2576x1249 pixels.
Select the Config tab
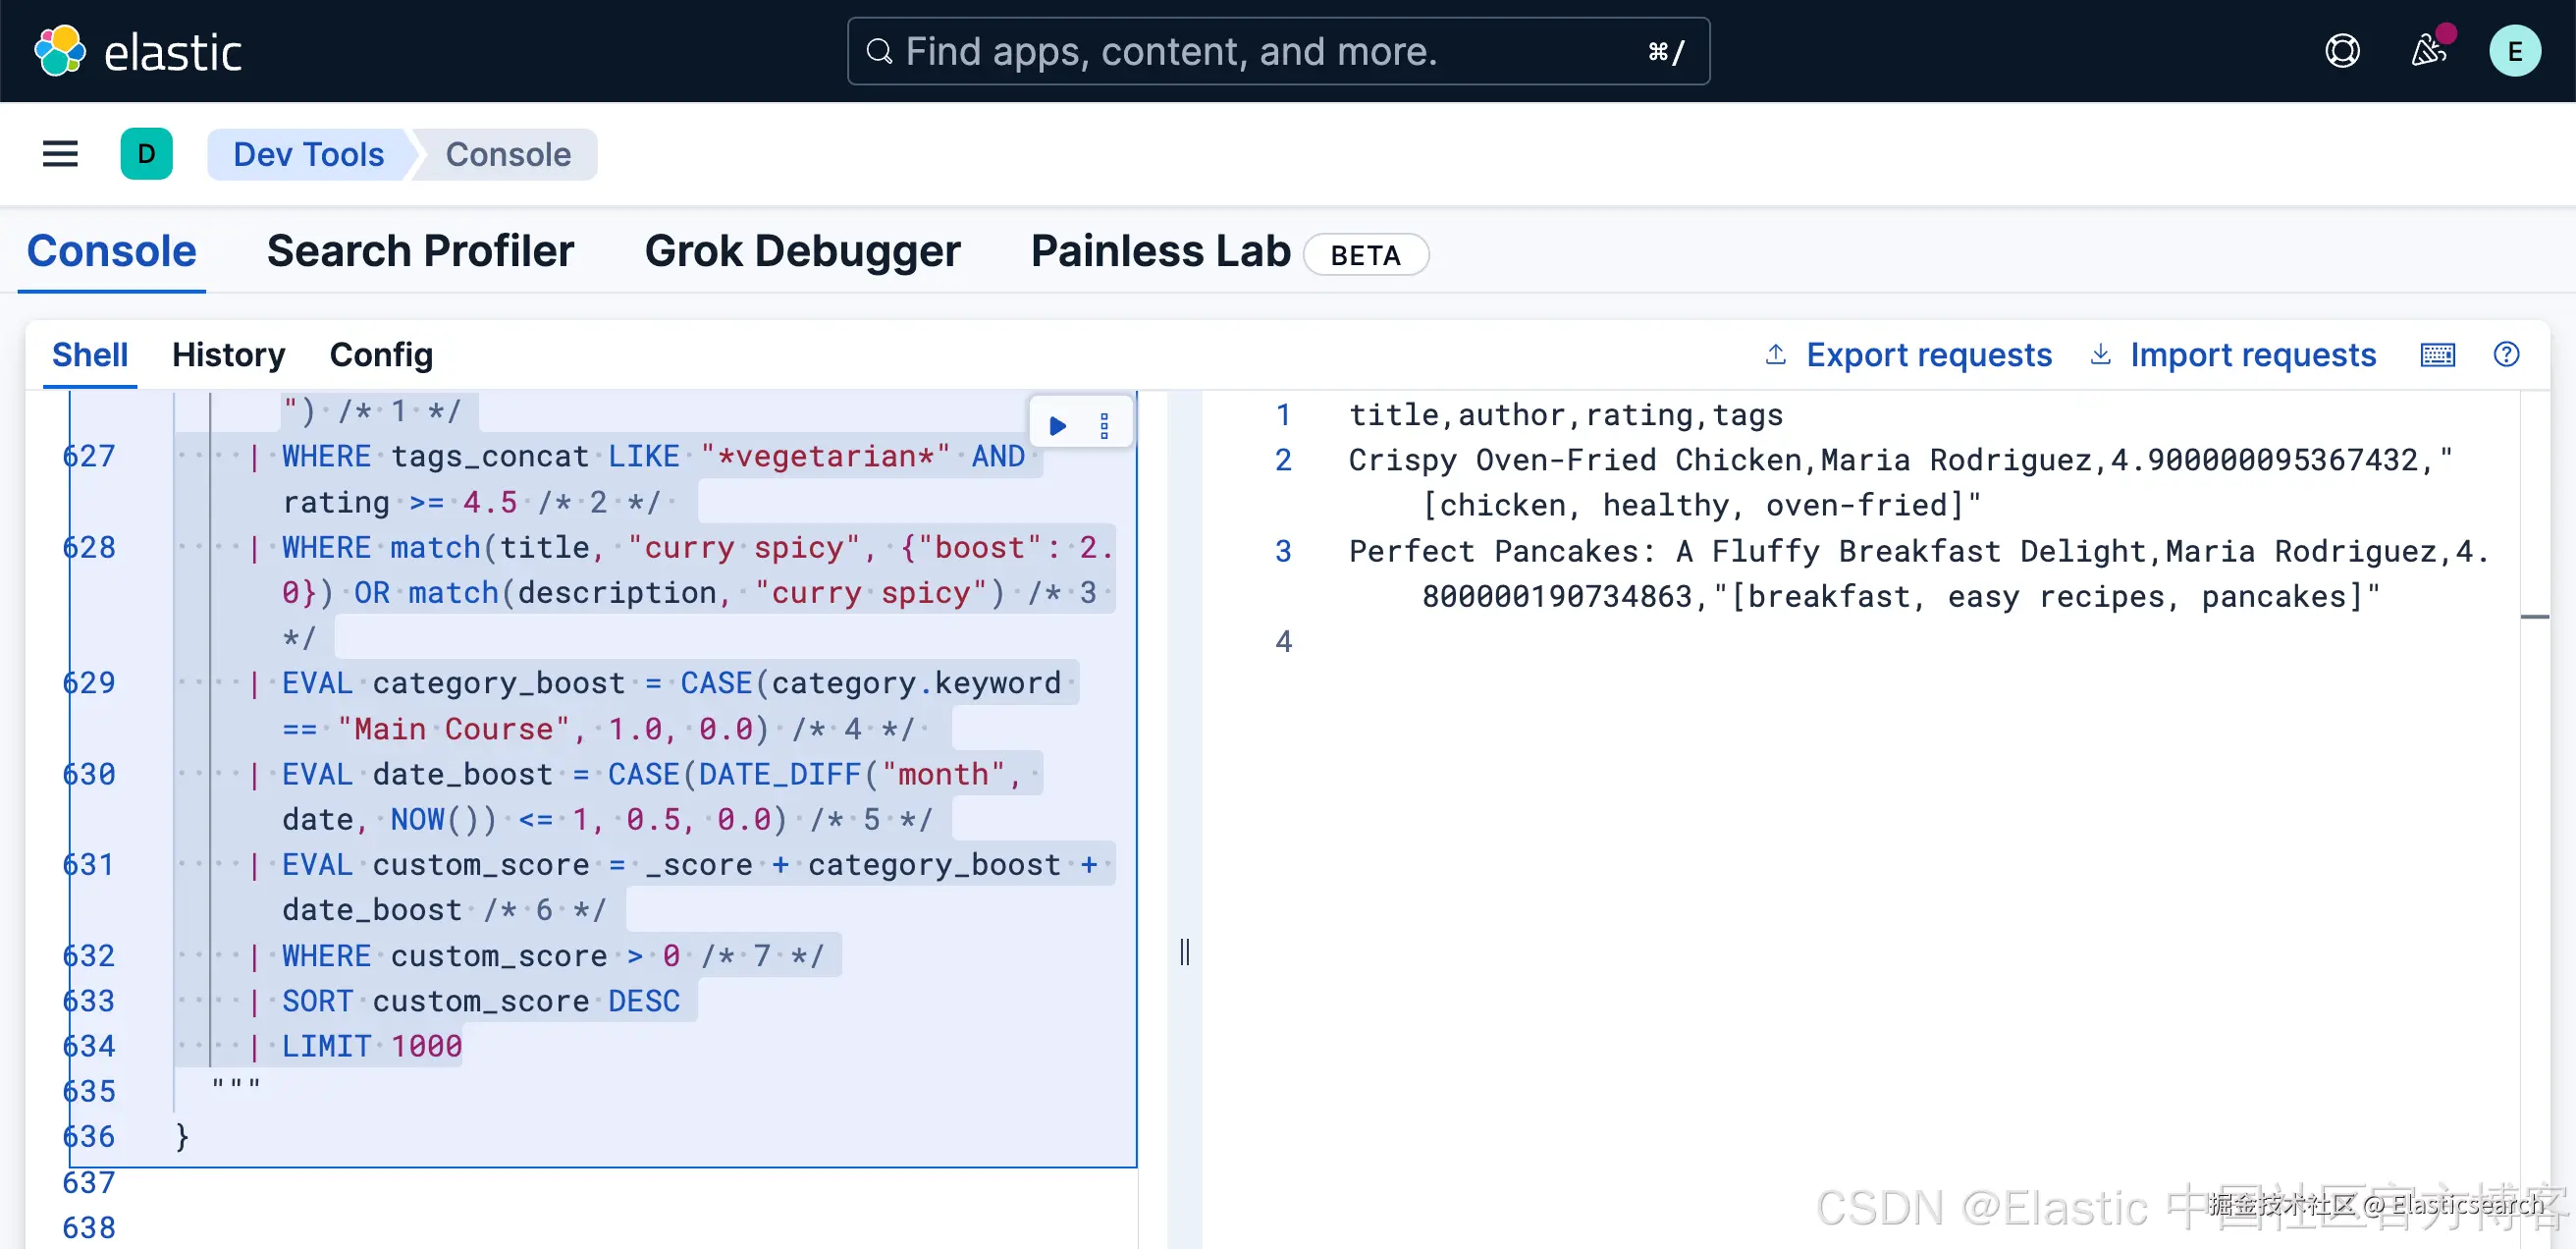click(x=381, y=355)
